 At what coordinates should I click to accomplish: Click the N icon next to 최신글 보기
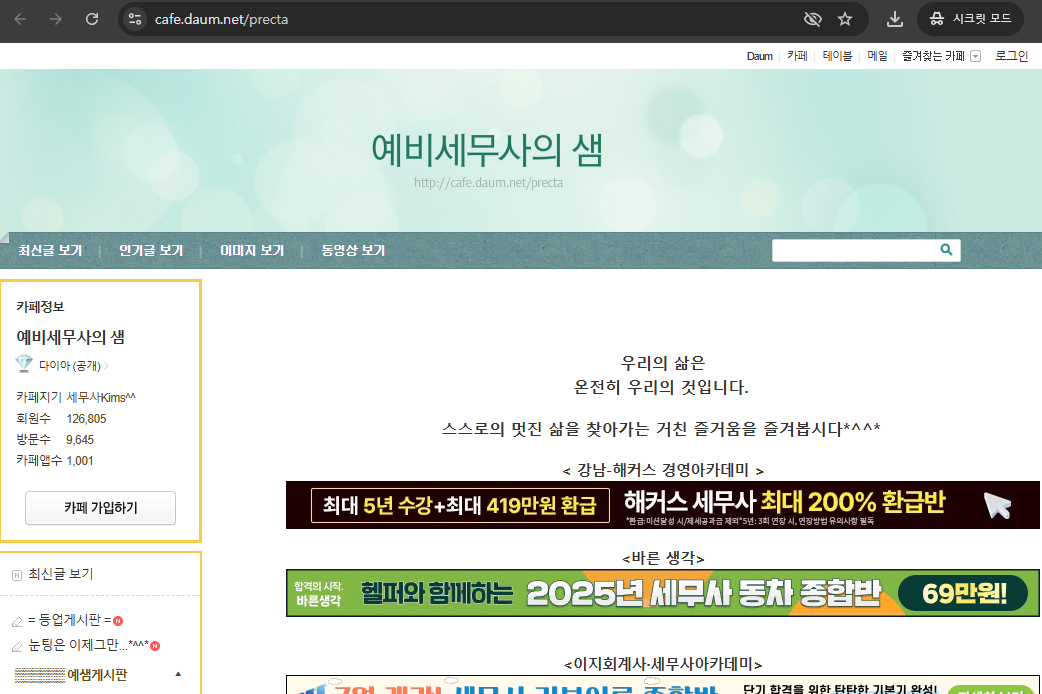pos(16,574)
